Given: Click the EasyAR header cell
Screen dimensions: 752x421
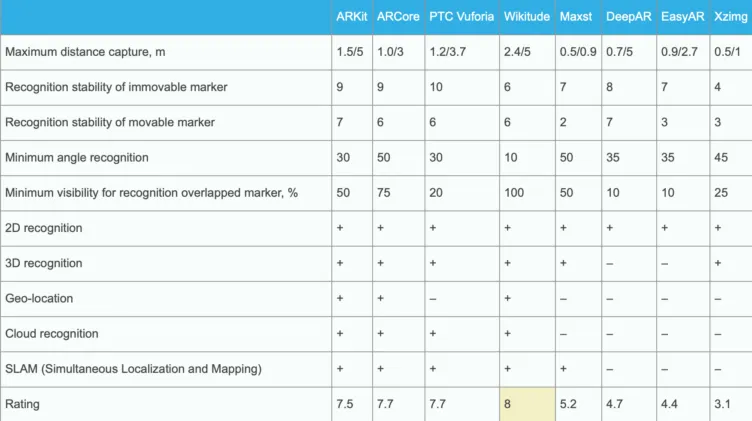Looking at the screenshot, I should tap(682, 17).
